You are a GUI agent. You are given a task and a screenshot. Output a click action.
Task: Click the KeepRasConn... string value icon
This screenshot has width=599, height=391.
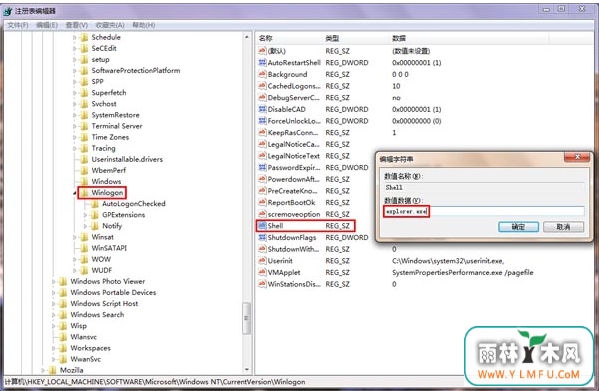click(x=262, y=132)
